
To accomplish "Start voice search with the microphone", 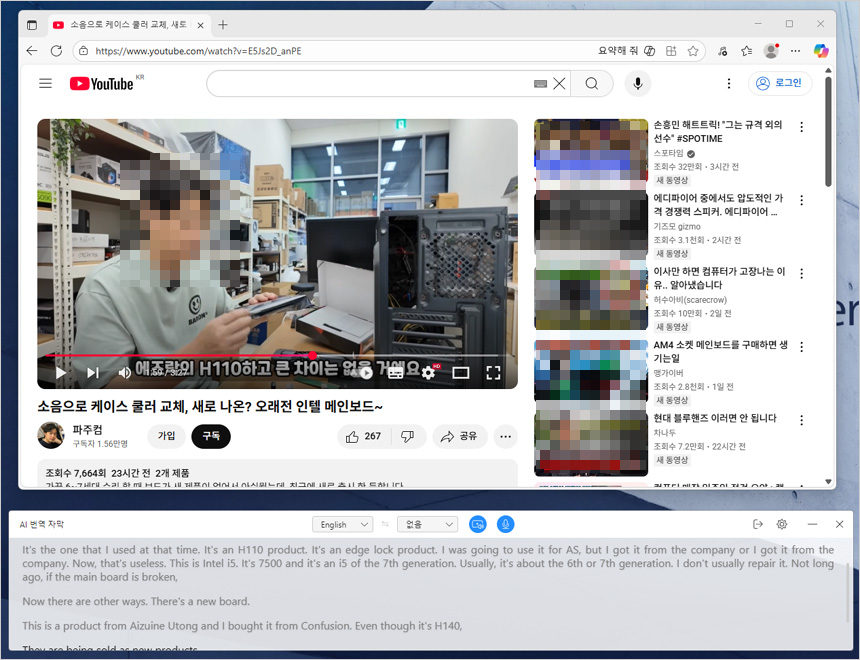I will pyautogui.click(x=637, y=84).
